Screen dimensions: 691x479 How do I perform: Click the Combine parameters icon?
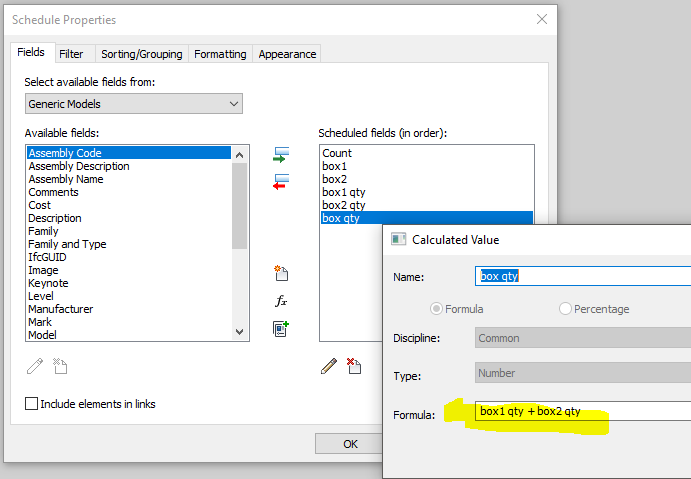pyautogui.click(x=281, y=329)
